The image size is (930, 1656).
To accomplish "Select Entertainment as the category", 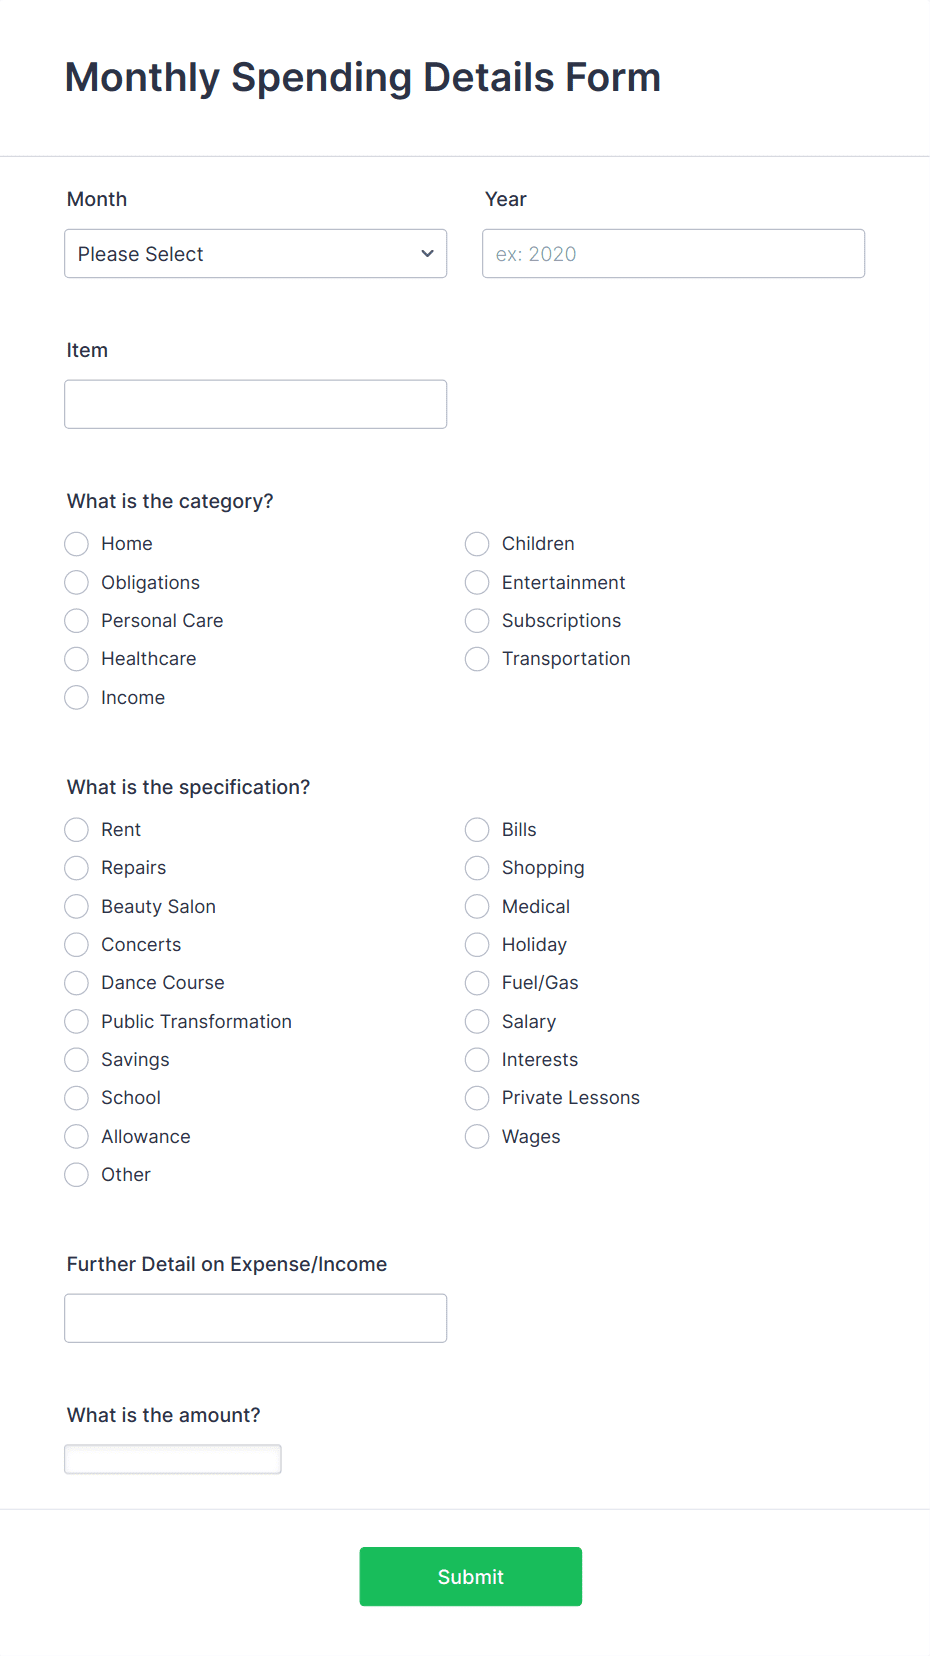I will [x=477, y=582].
